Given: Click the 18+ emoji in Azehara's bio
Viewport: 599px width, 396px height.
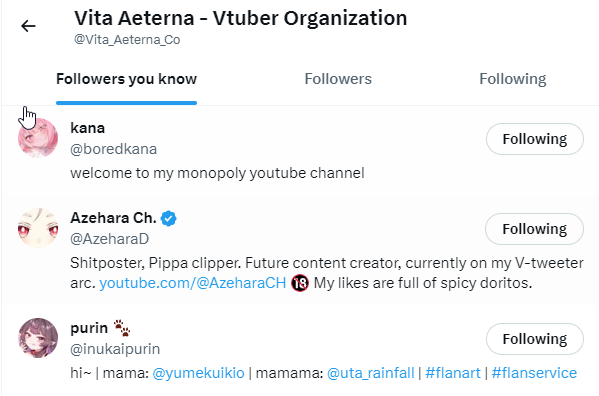Looking at the screenshot, I should coord(300,283).
